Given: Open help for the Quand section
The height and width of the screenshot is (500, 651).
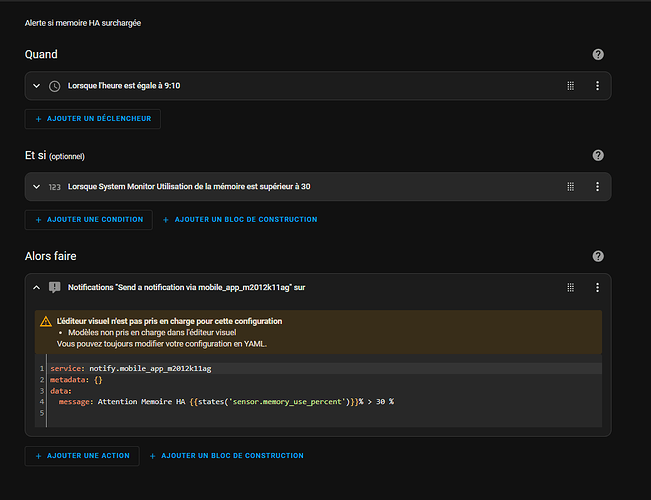Looking at the screenshot, I should pyautogui.click(x=598, y=55).
